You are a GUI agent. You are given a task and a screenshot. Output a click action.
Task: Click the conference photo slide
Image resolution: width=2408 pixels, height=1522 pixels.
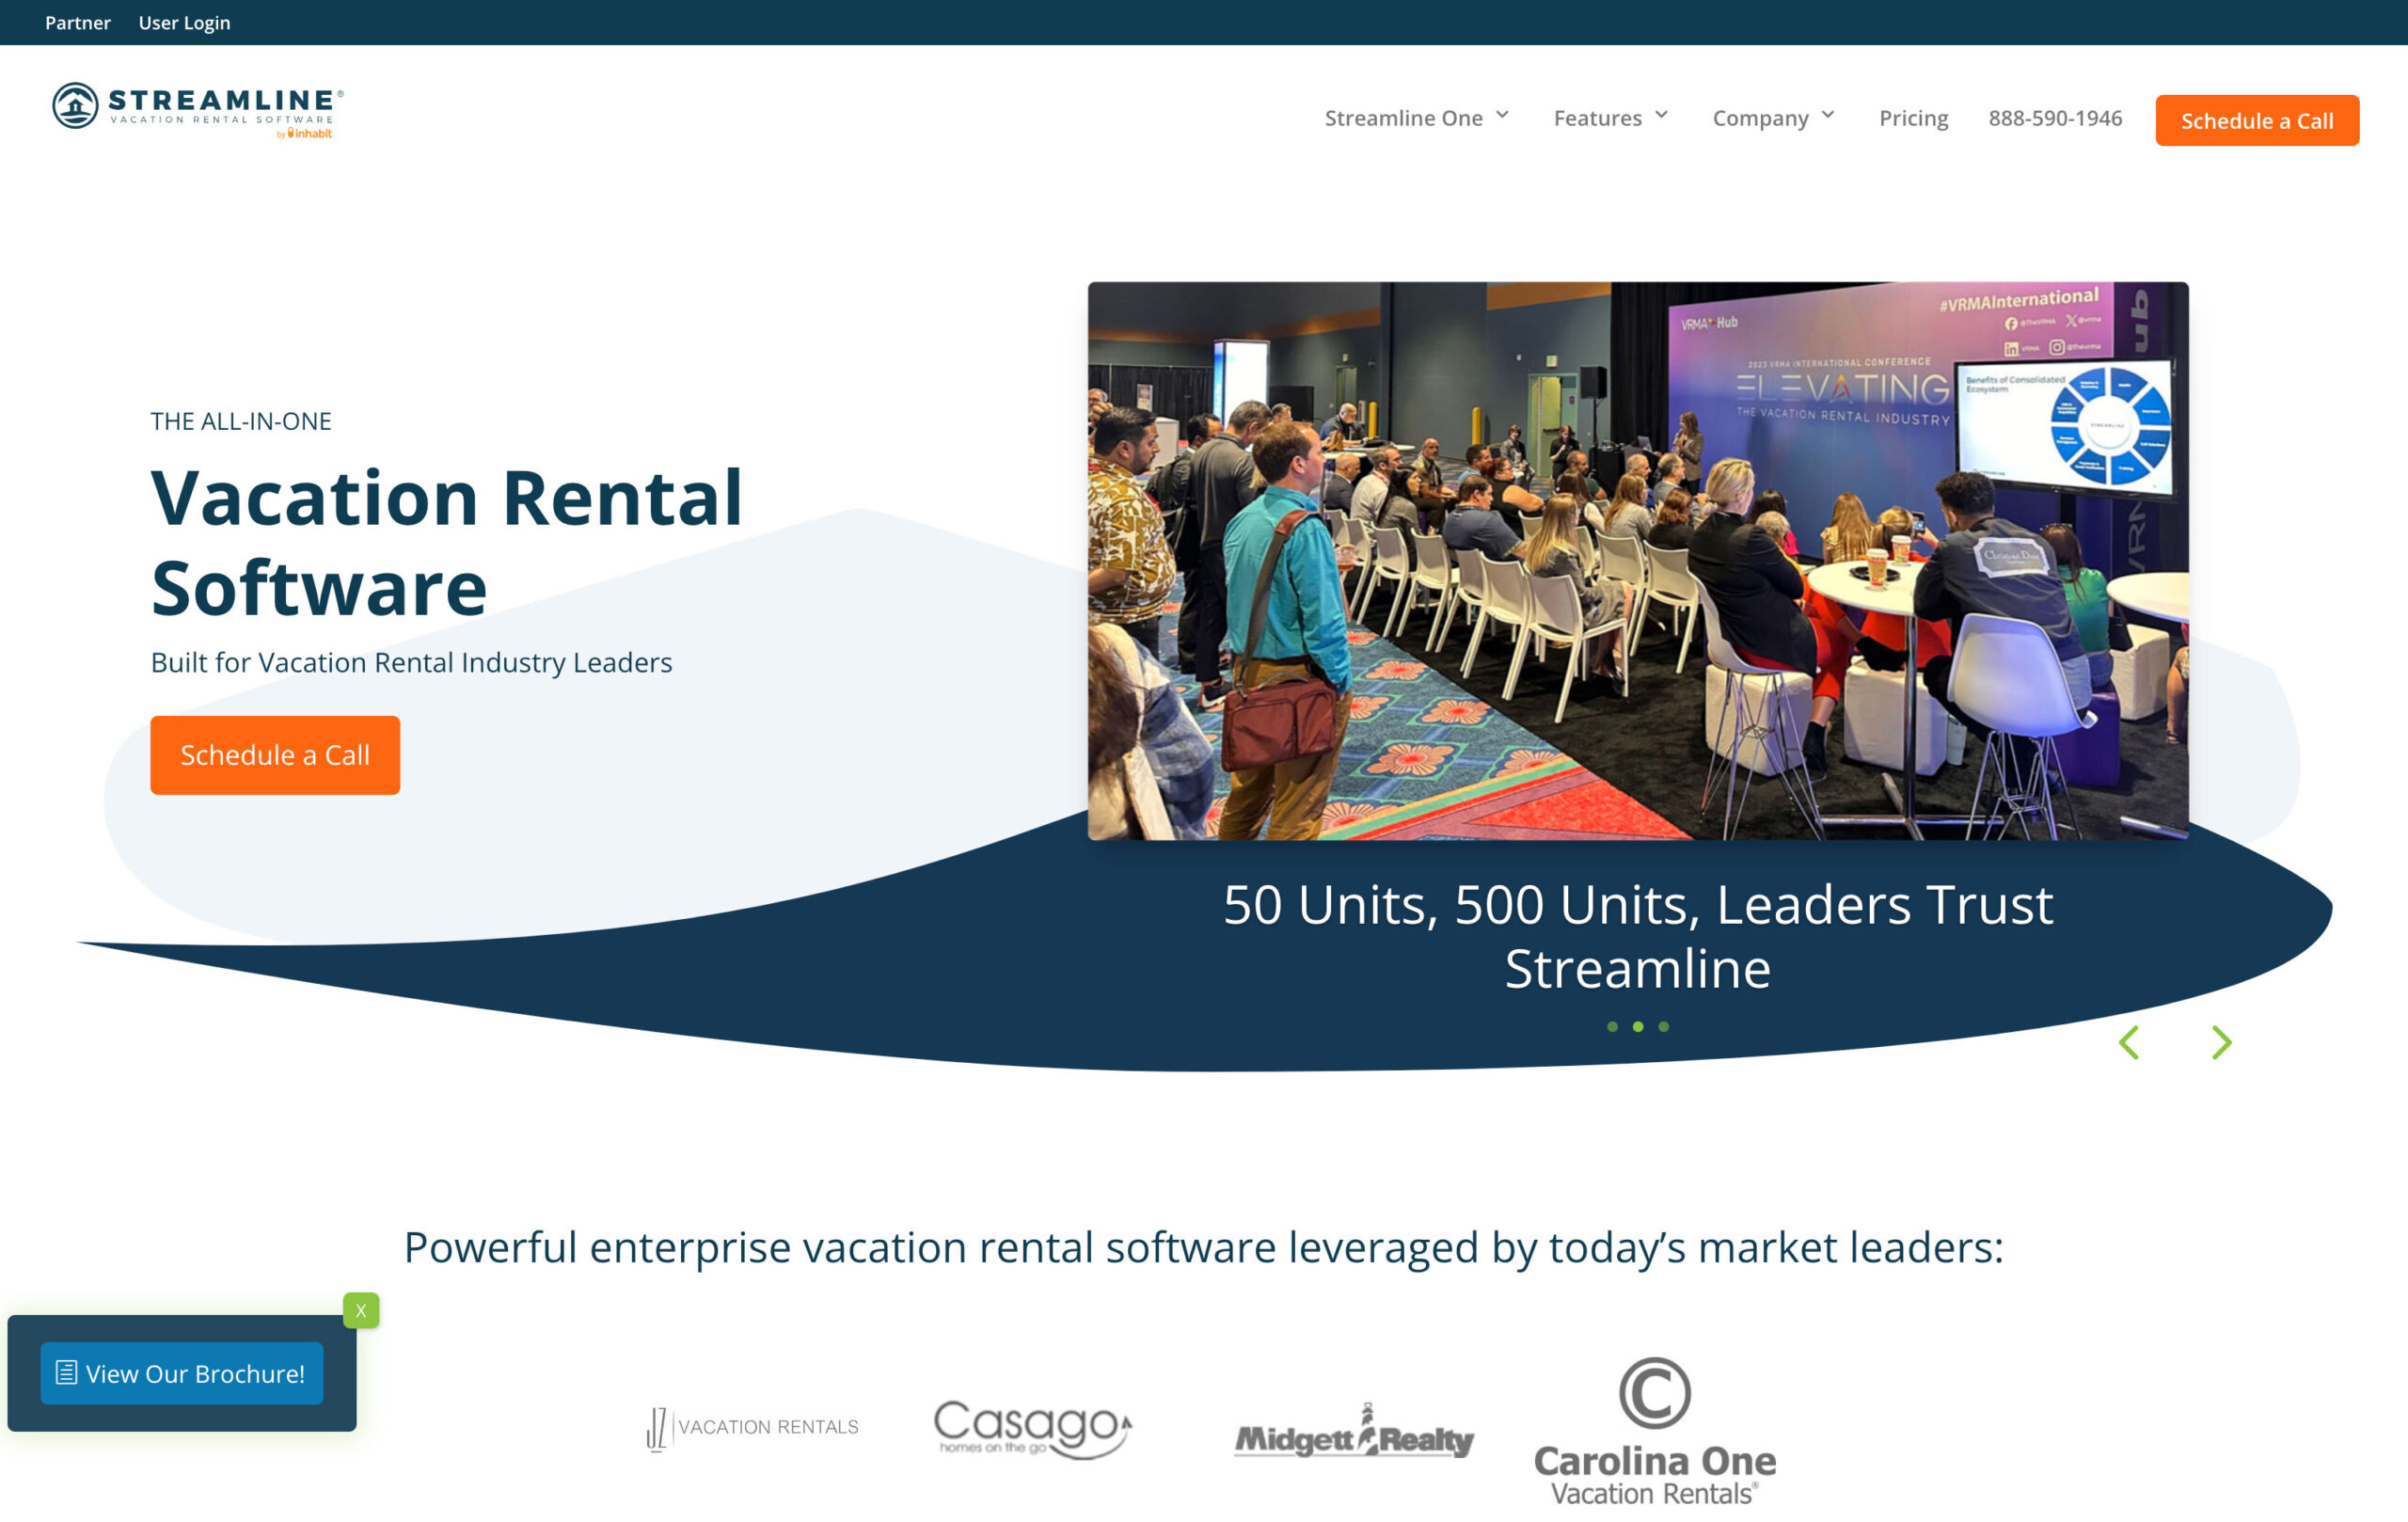click(x=1637, y=560)
